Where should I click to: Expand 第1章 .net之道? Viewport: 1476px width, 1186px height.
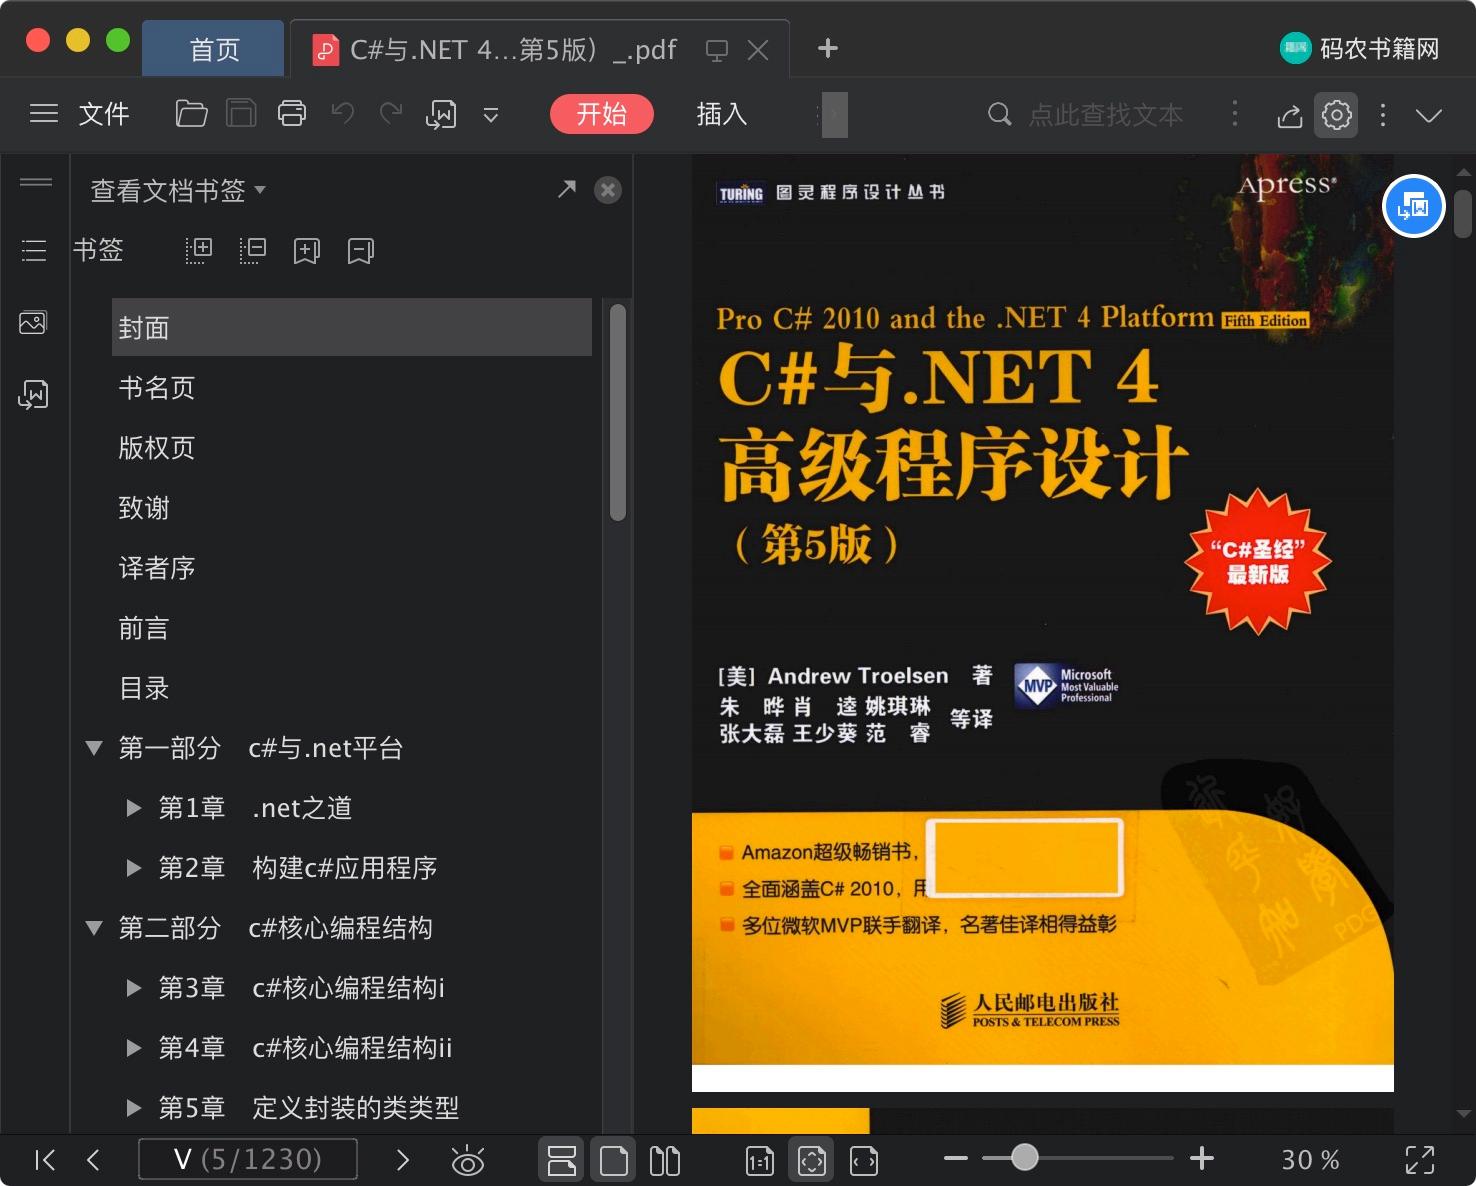tap(134, 808)
